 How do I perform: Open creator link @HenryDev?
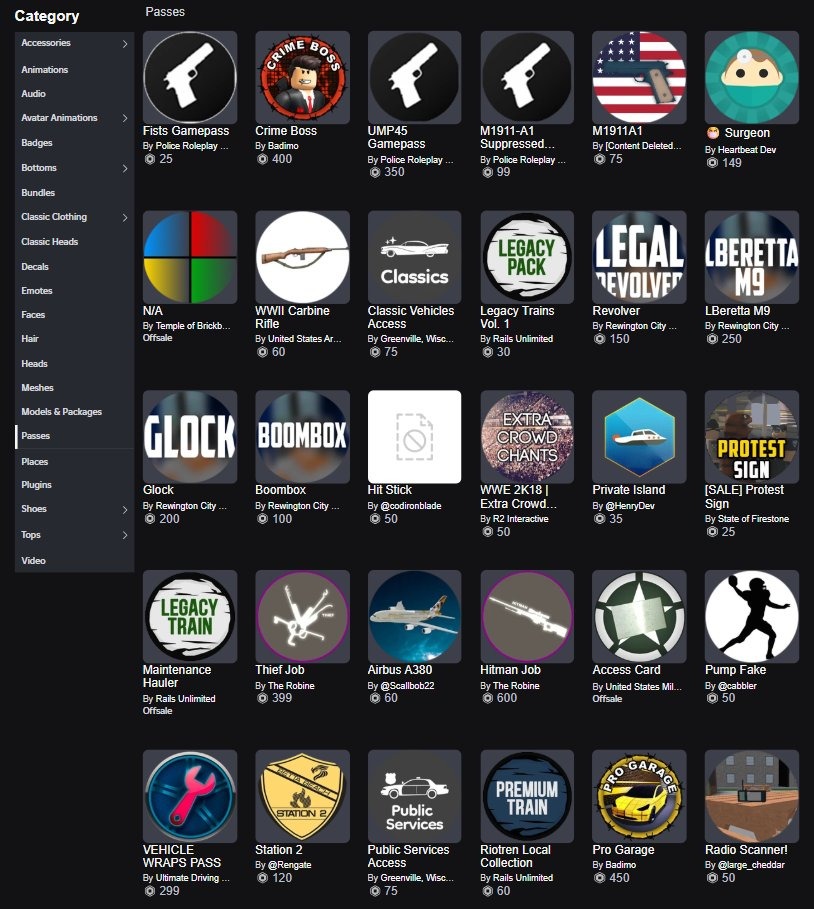click(630, 506)
